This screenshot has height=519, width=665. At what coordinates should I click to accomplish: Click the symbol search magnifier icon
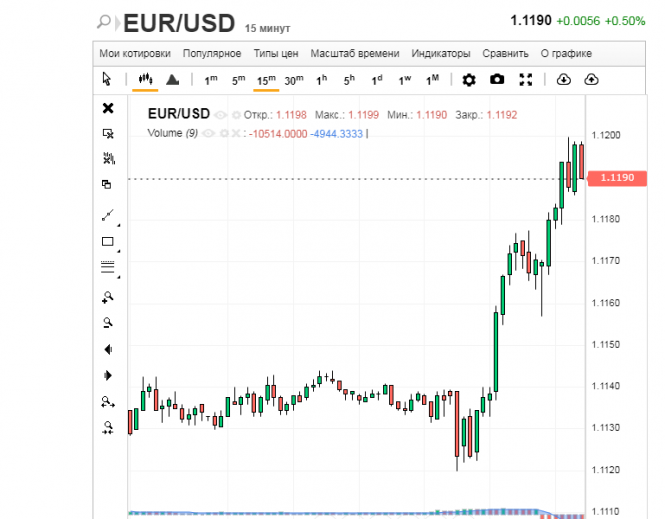coord(103,21)
